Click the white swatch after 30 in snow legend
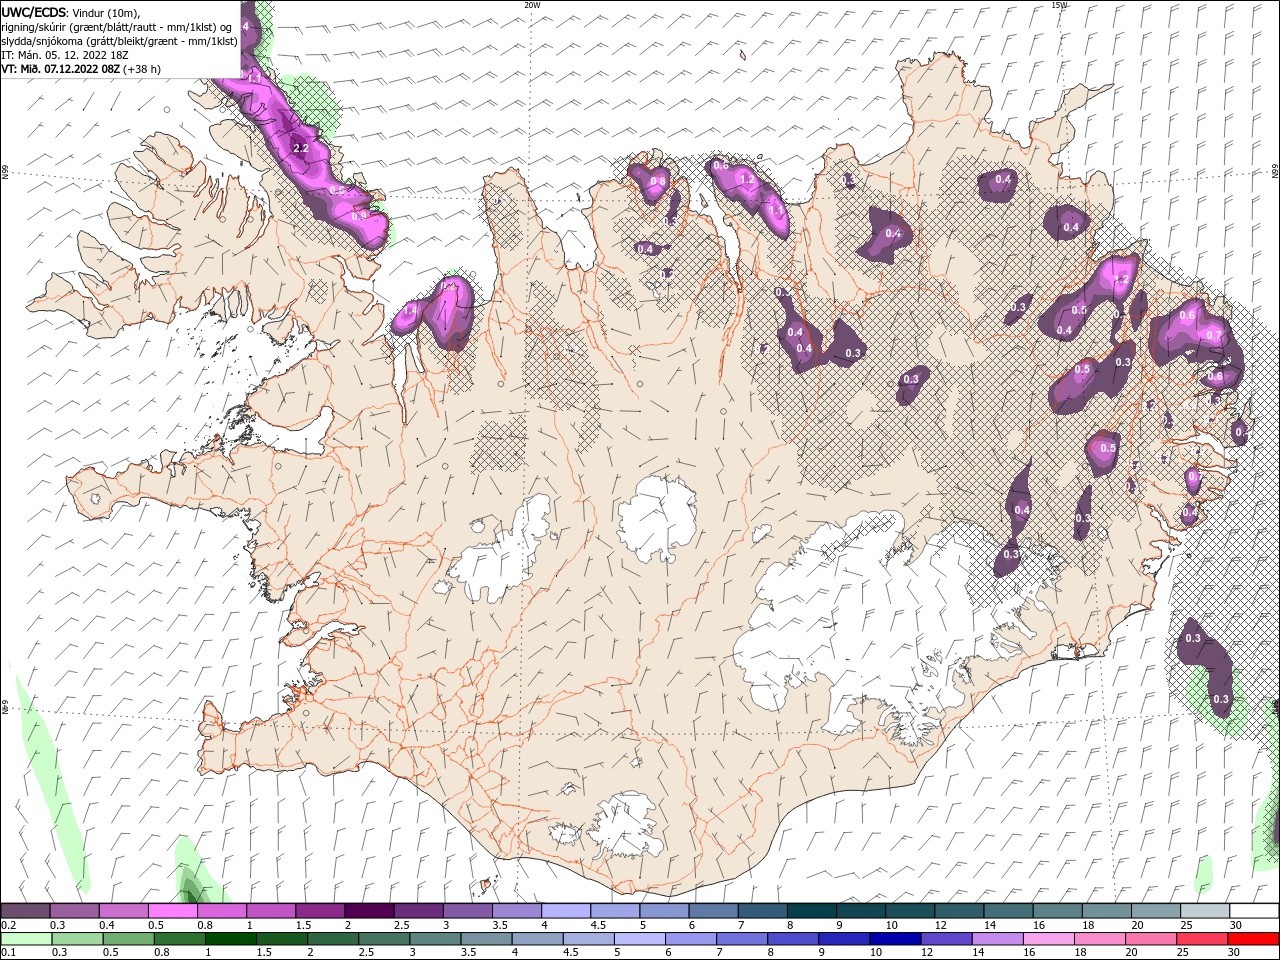1280x960 pixels. 1254,911
